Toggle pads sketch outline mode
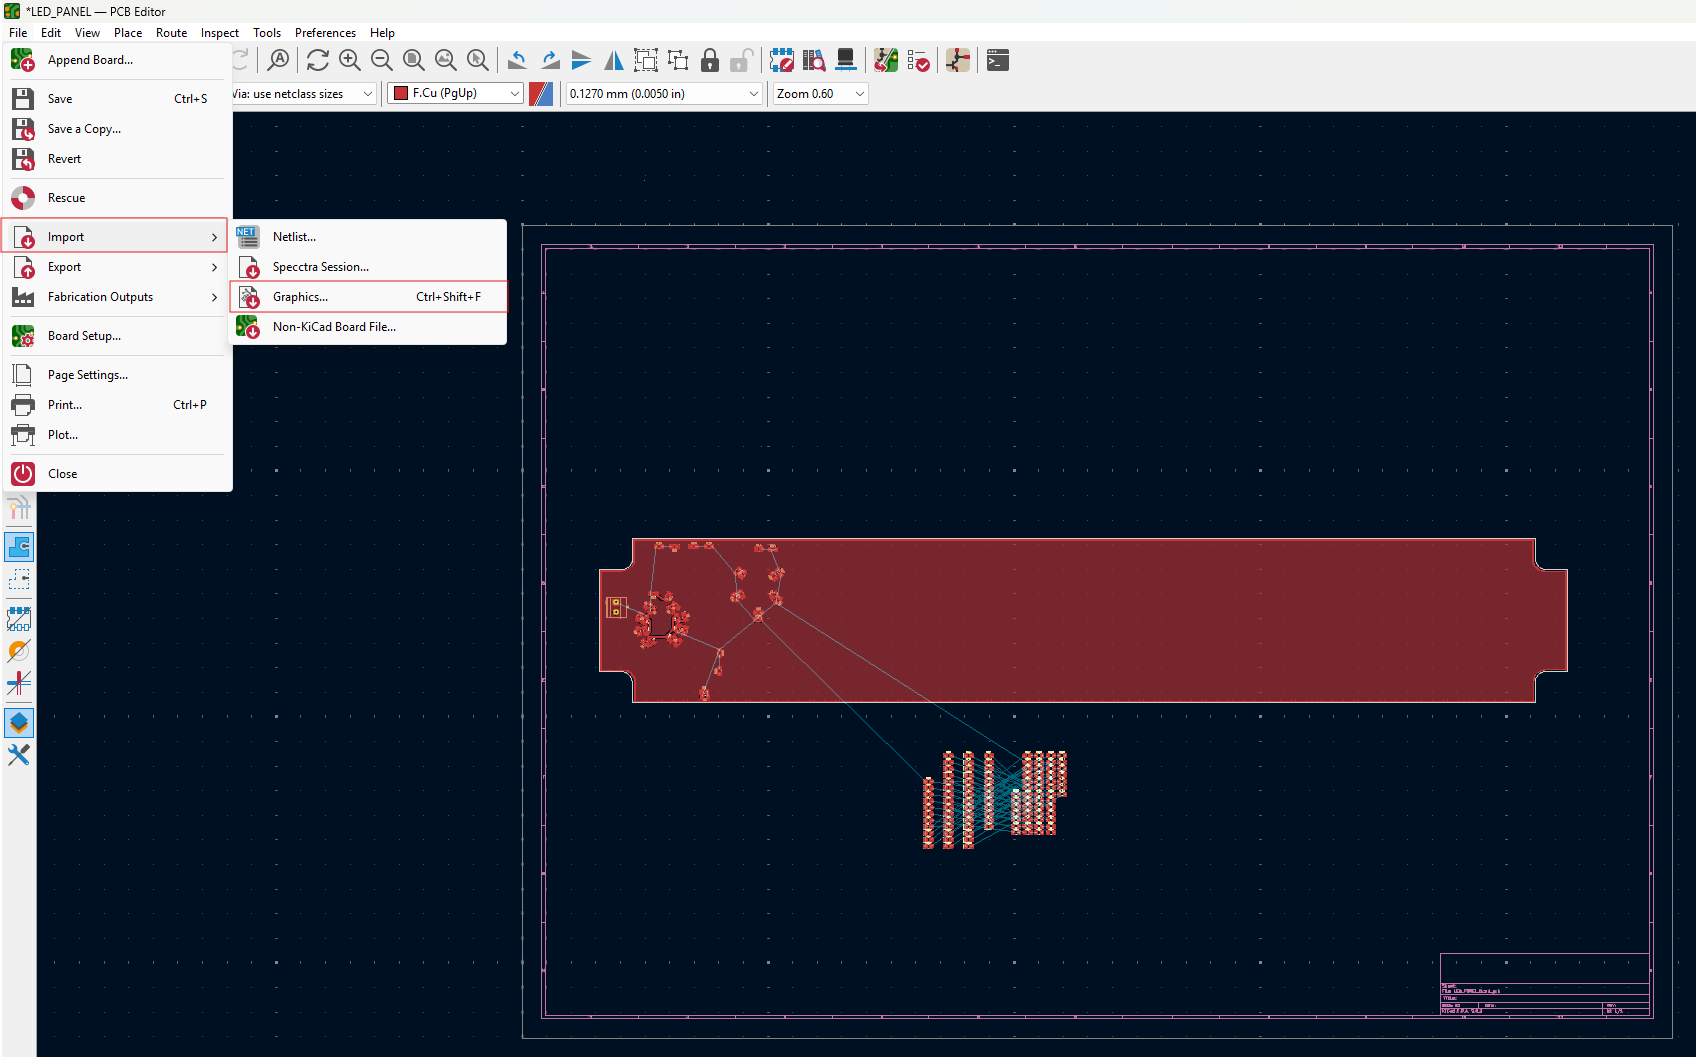The image size is (1696, 1057). point(19,619)
